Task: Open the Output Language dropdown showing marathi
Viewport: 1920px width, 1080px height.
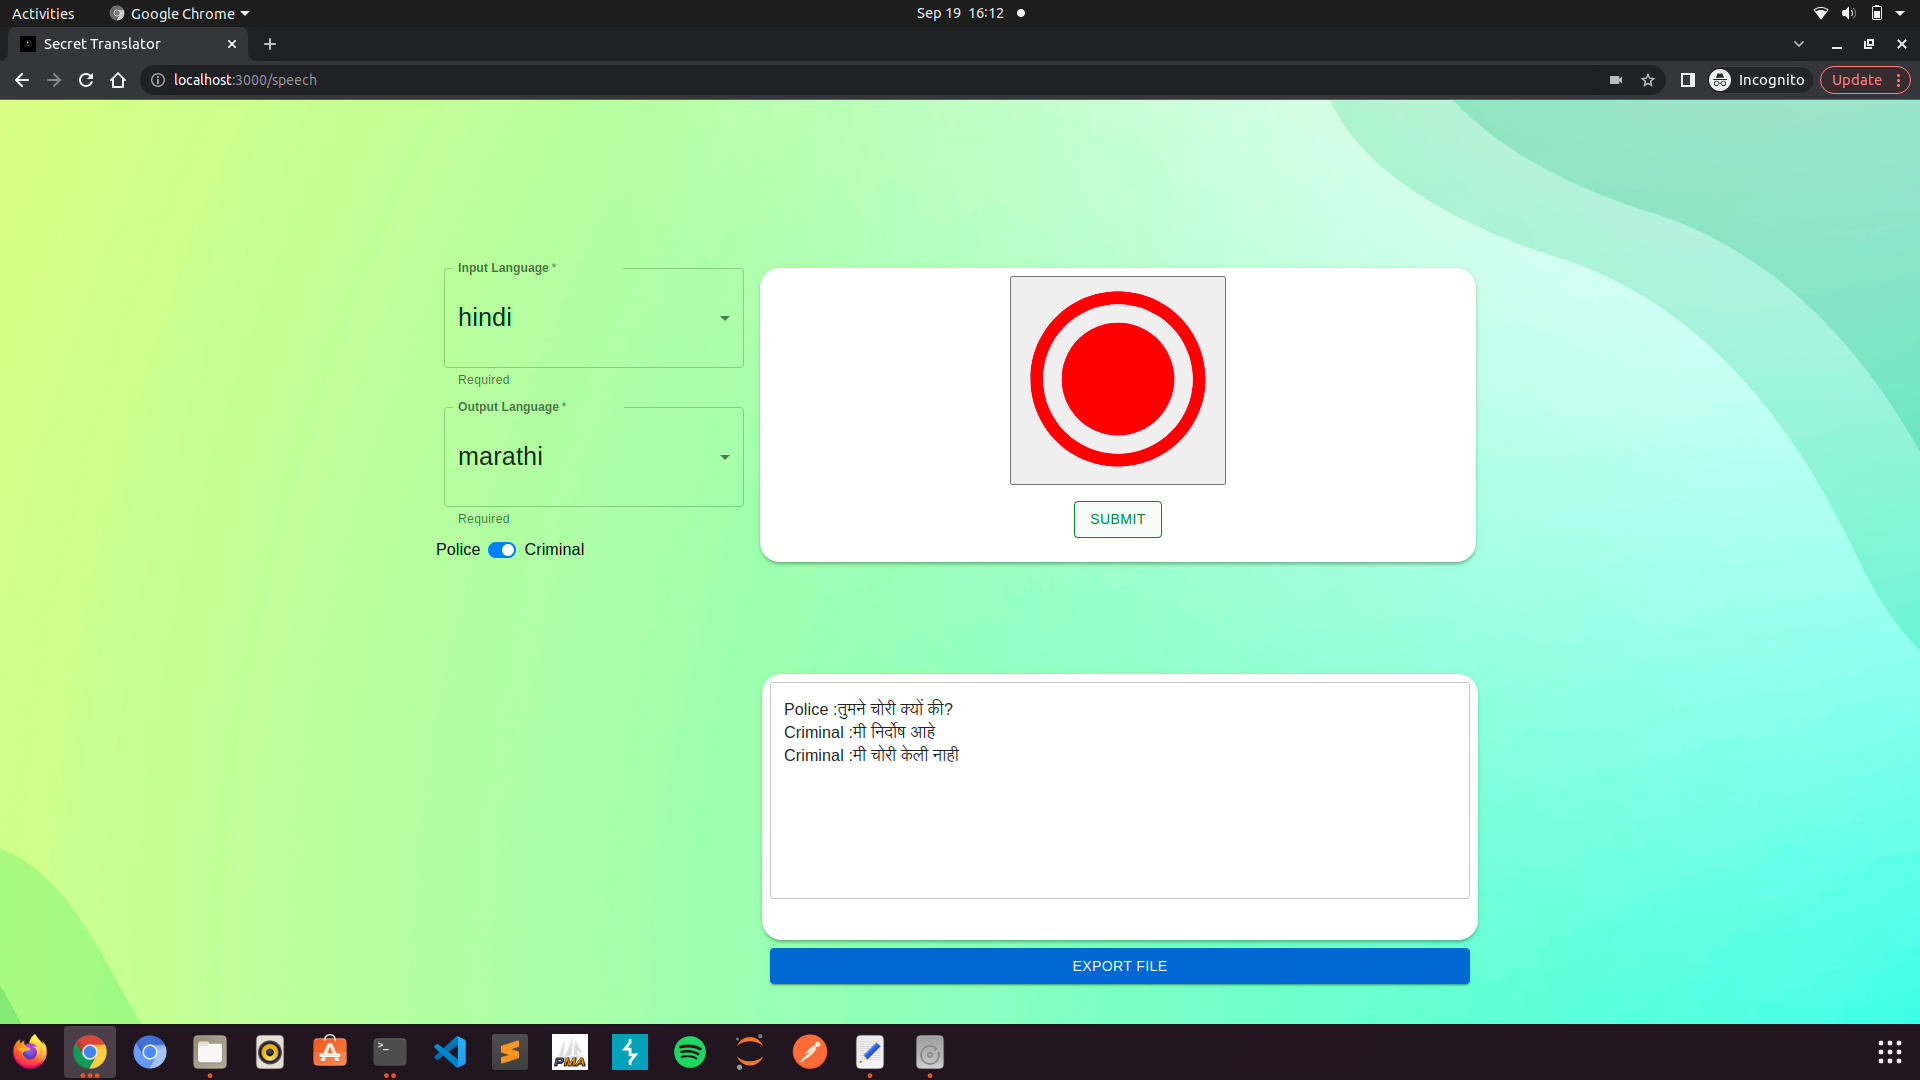Action: pos(593,457)
